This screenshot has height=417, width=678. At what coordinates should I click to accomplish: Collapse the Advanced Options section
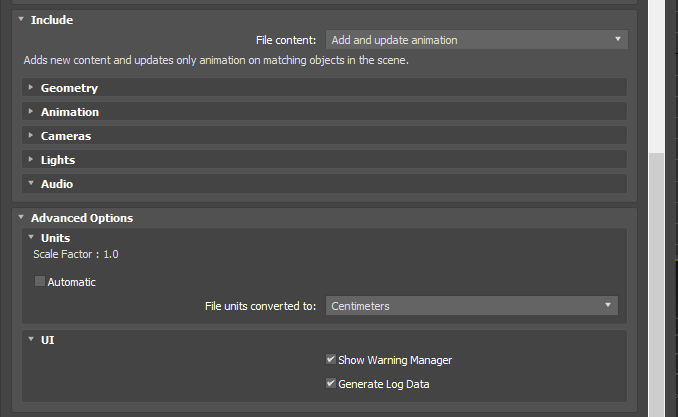coord(21,218)
